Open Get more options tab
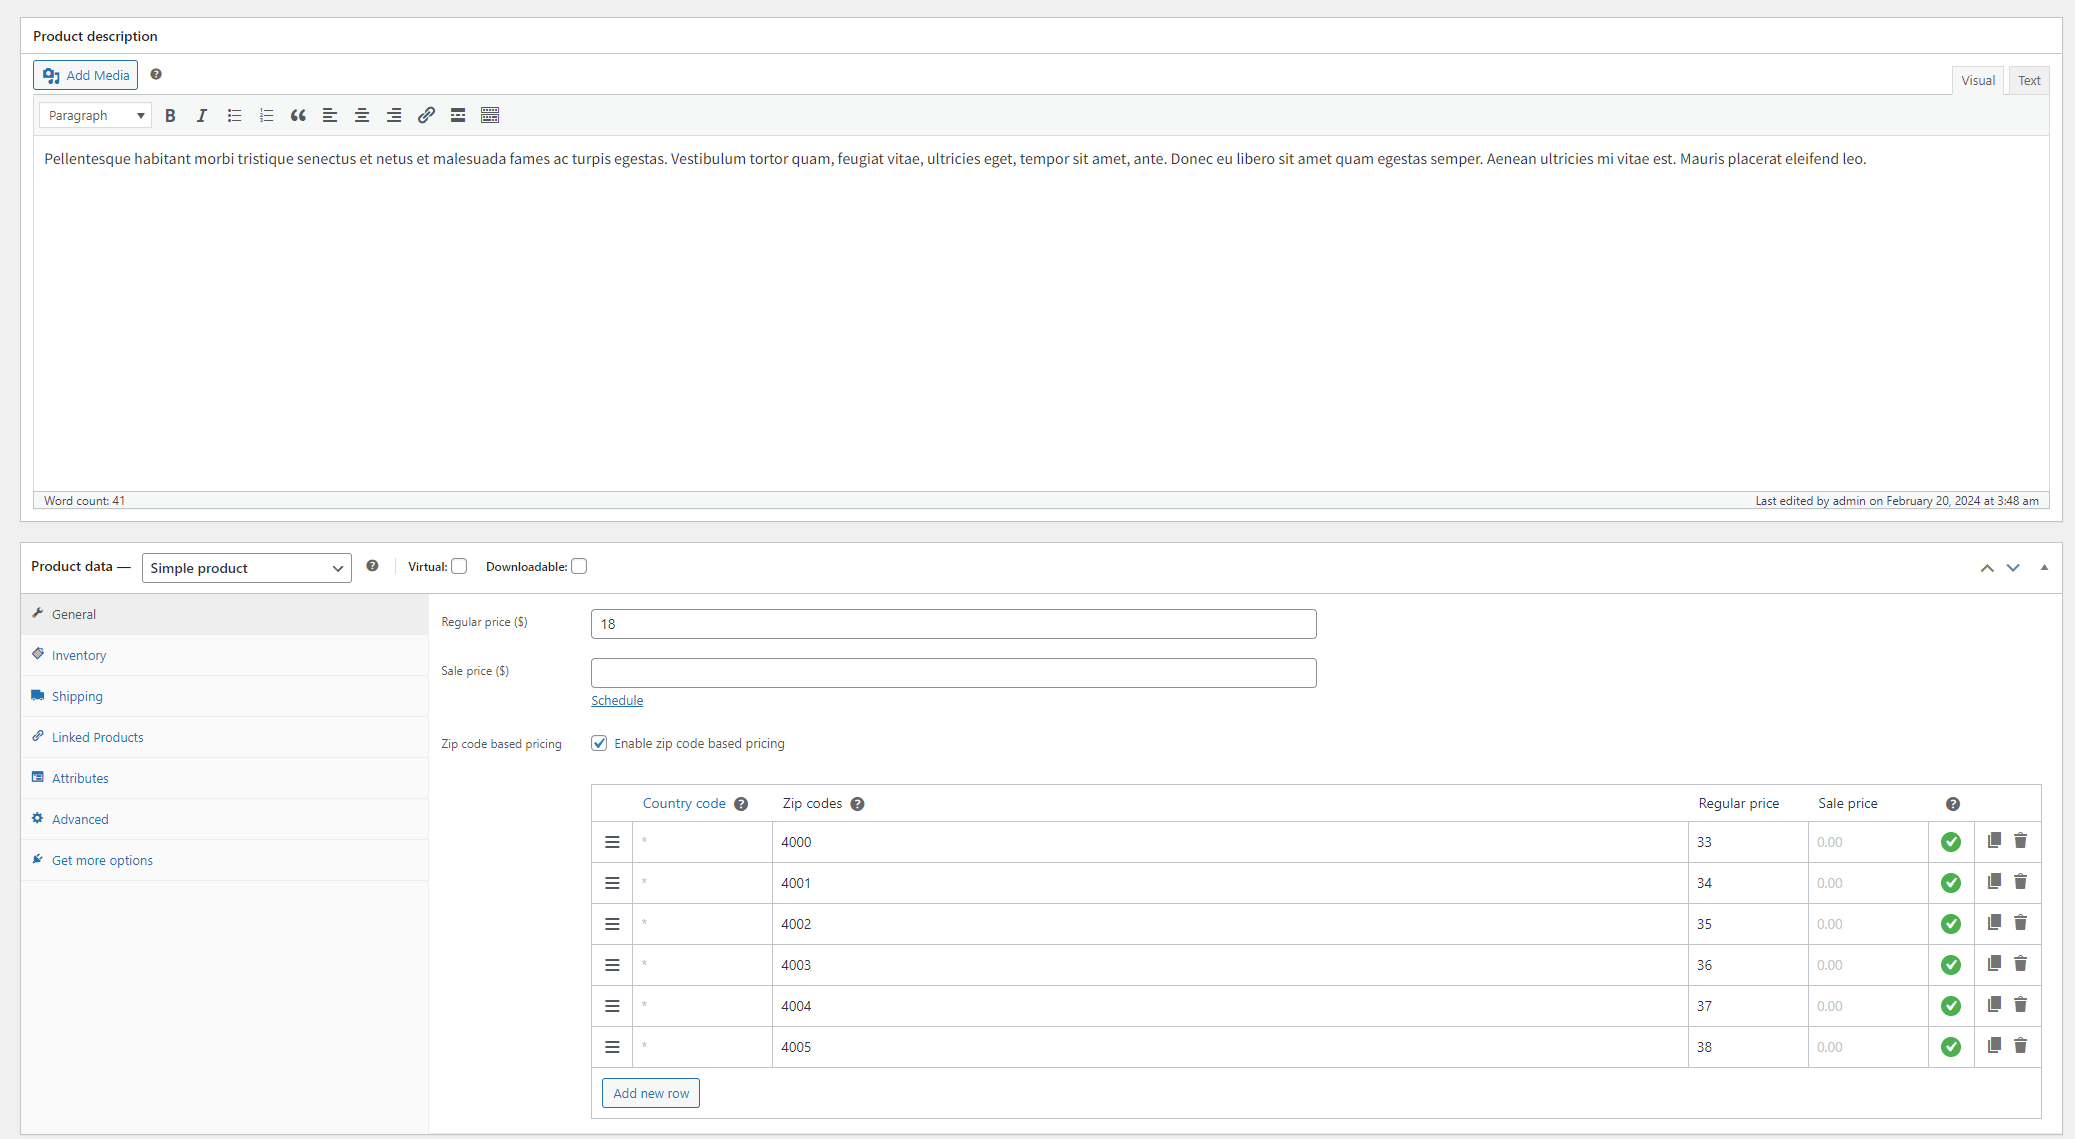 tap(225, 860)
